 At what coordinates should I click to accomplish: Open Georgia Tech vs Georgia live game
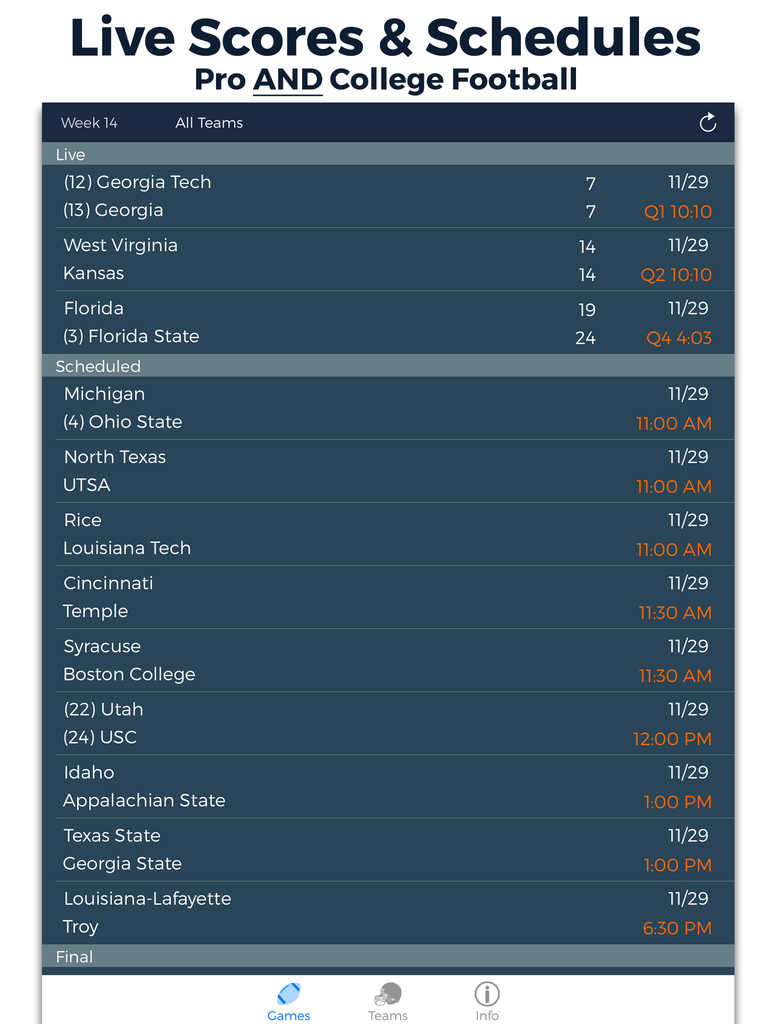pos(388,196)
